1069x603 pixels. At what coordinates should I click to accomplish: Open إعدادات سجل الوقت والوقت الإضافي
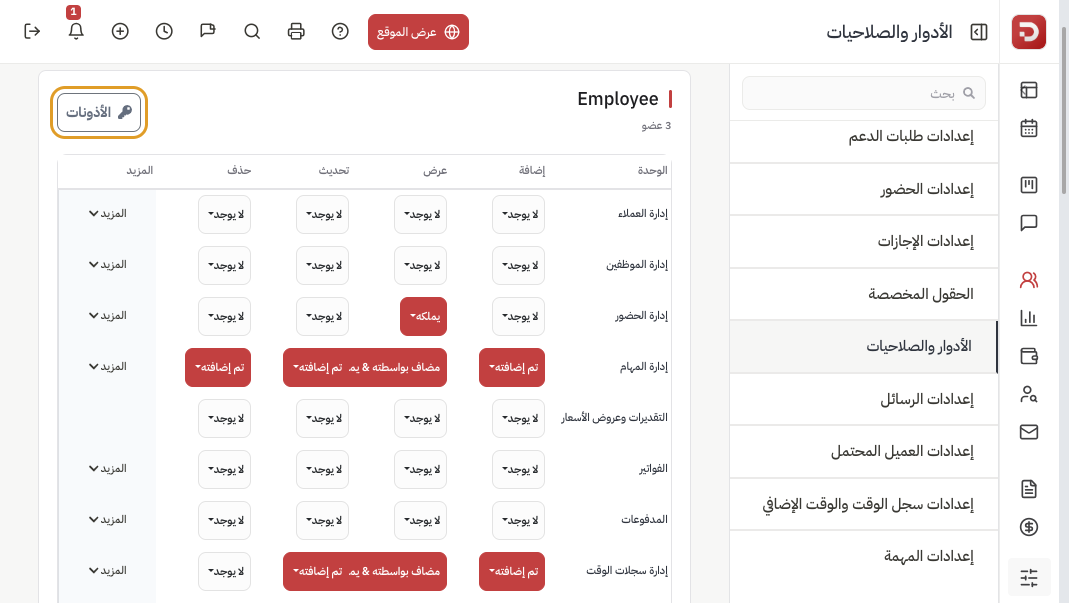[863, 504]
